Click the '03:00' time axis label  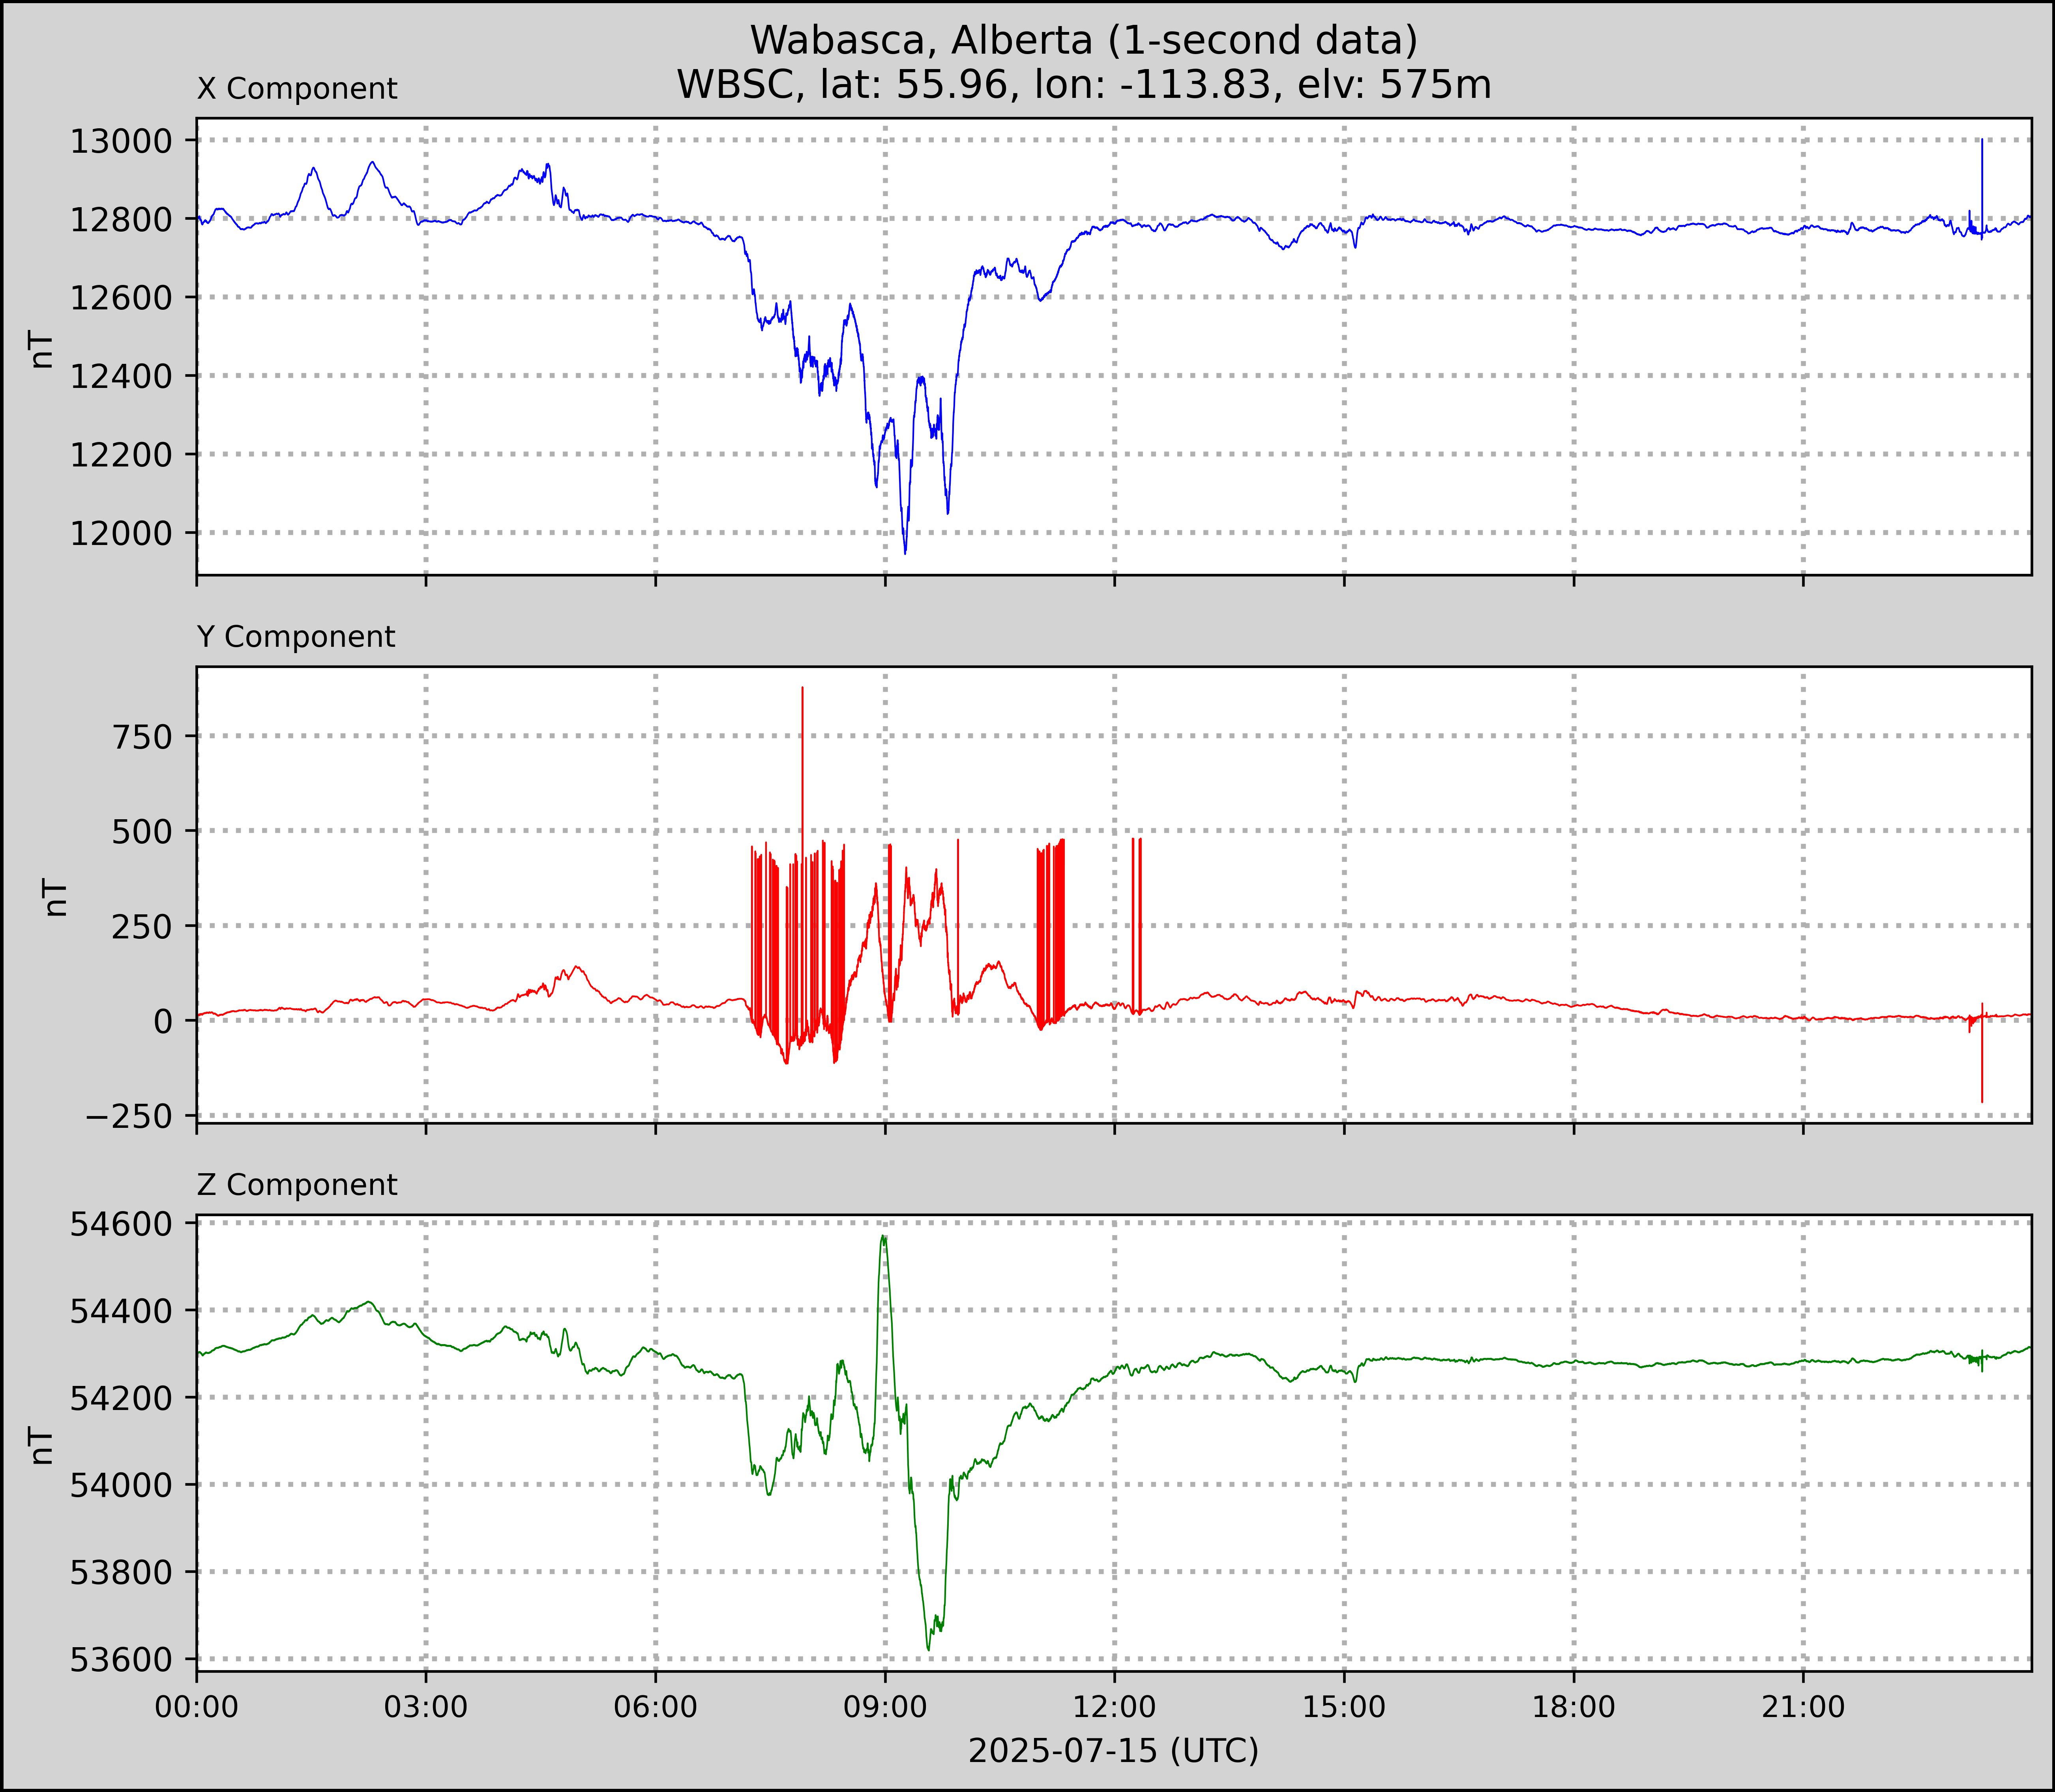(x=426, y=1707)
